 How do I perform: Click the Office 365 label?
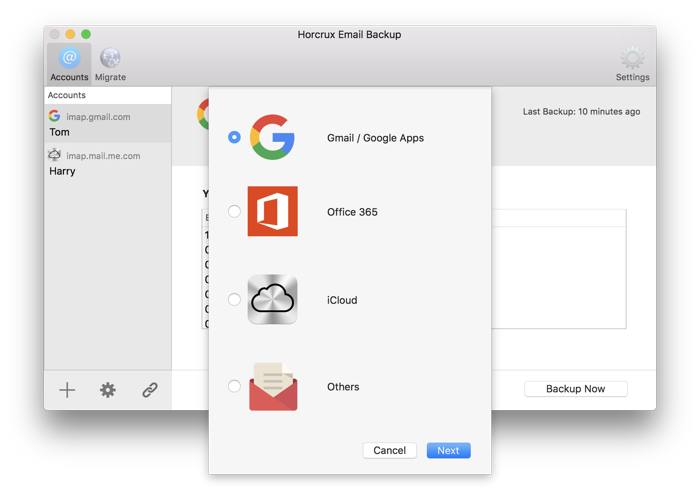352,212
